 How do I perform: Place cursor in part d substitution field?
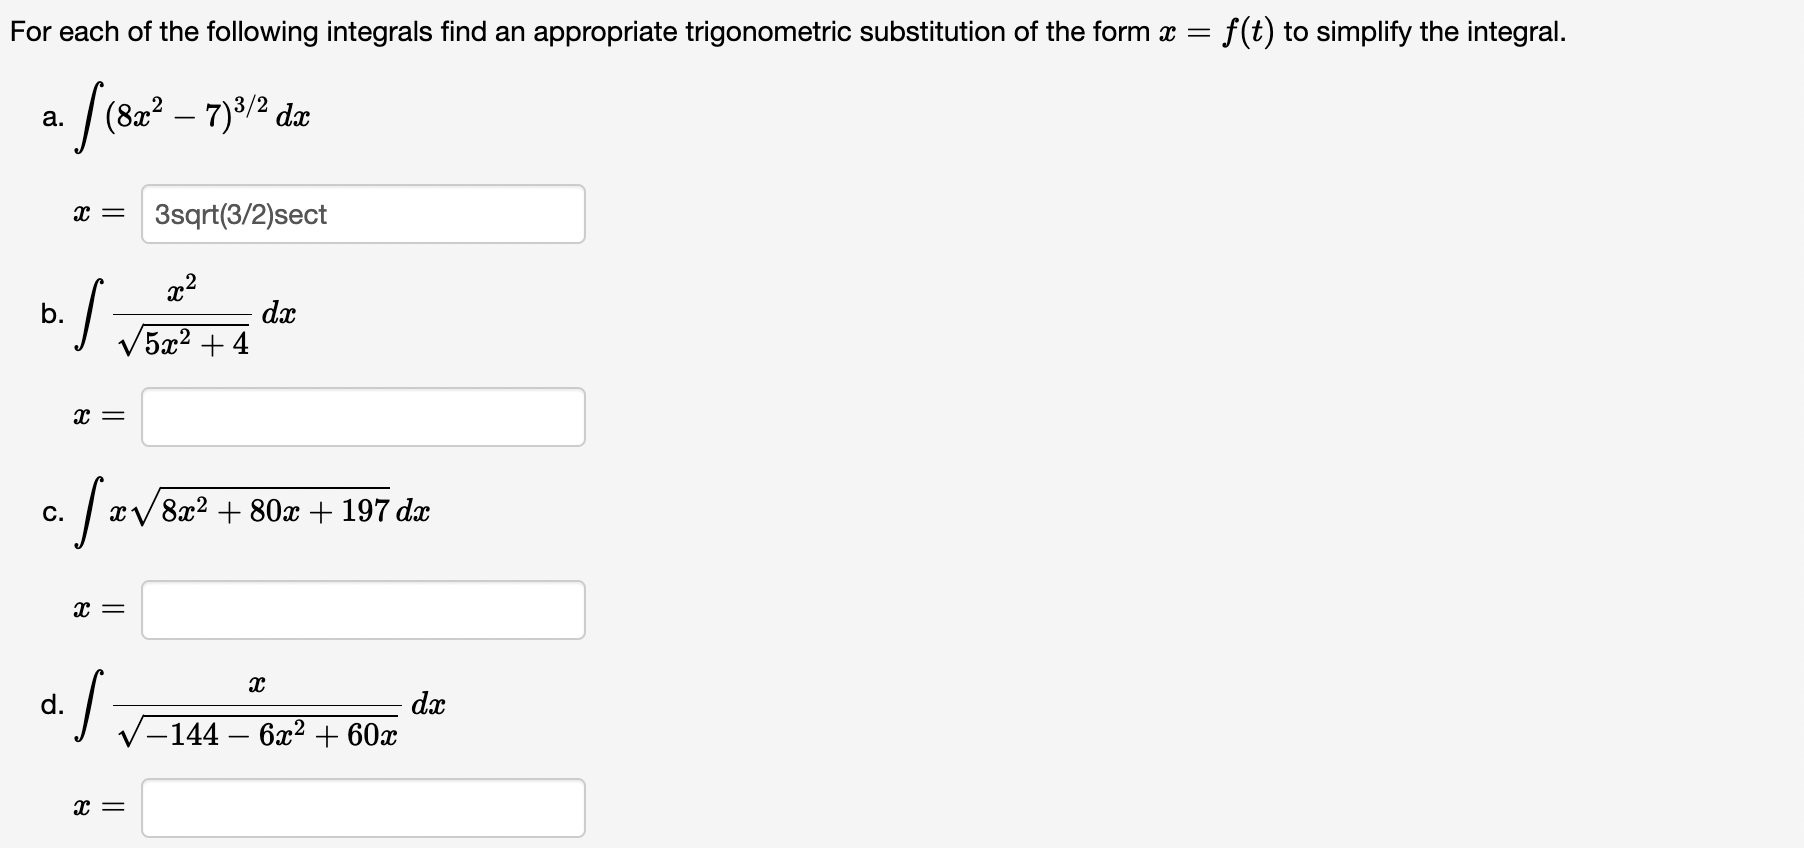tap(363, 808)
